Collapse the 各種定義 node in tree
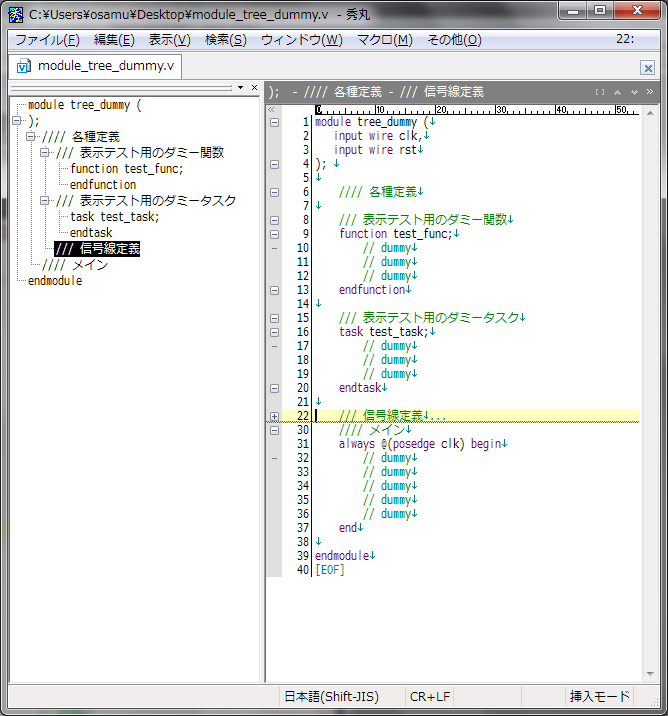Screen dimensions: 668x716 [31, 137]
